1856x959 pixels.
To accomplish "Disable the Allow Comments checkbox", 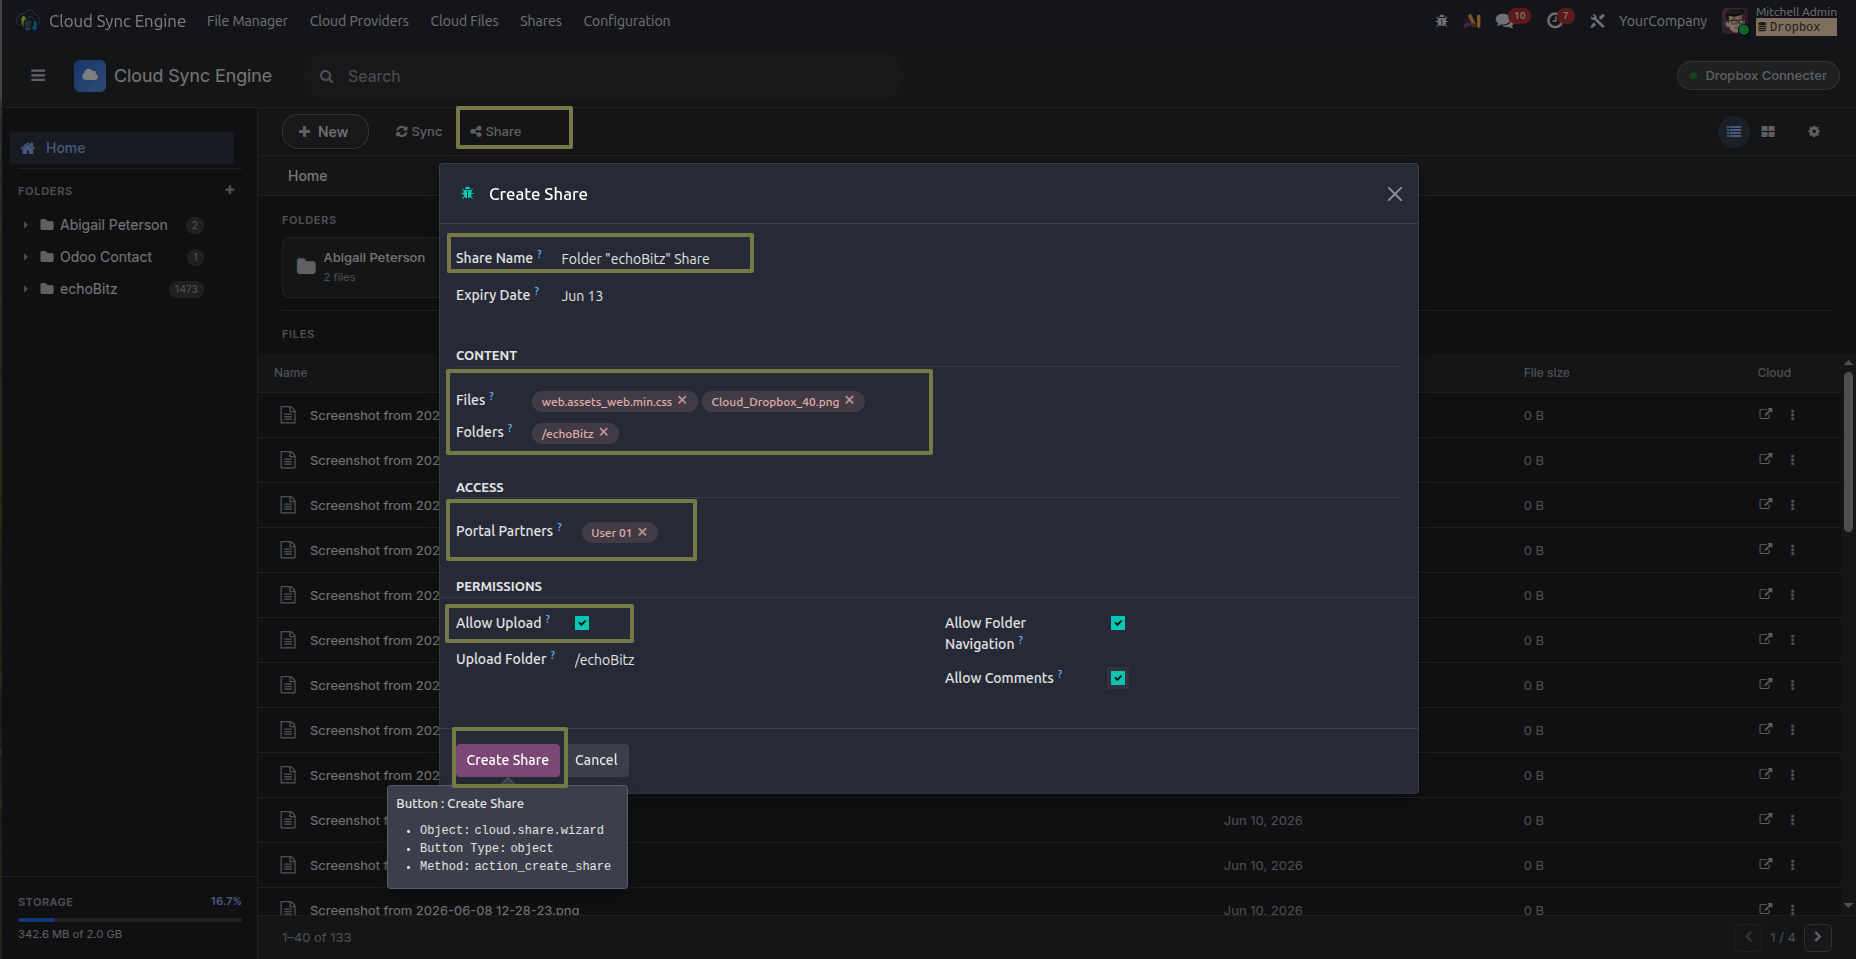I will [1118, 678].
